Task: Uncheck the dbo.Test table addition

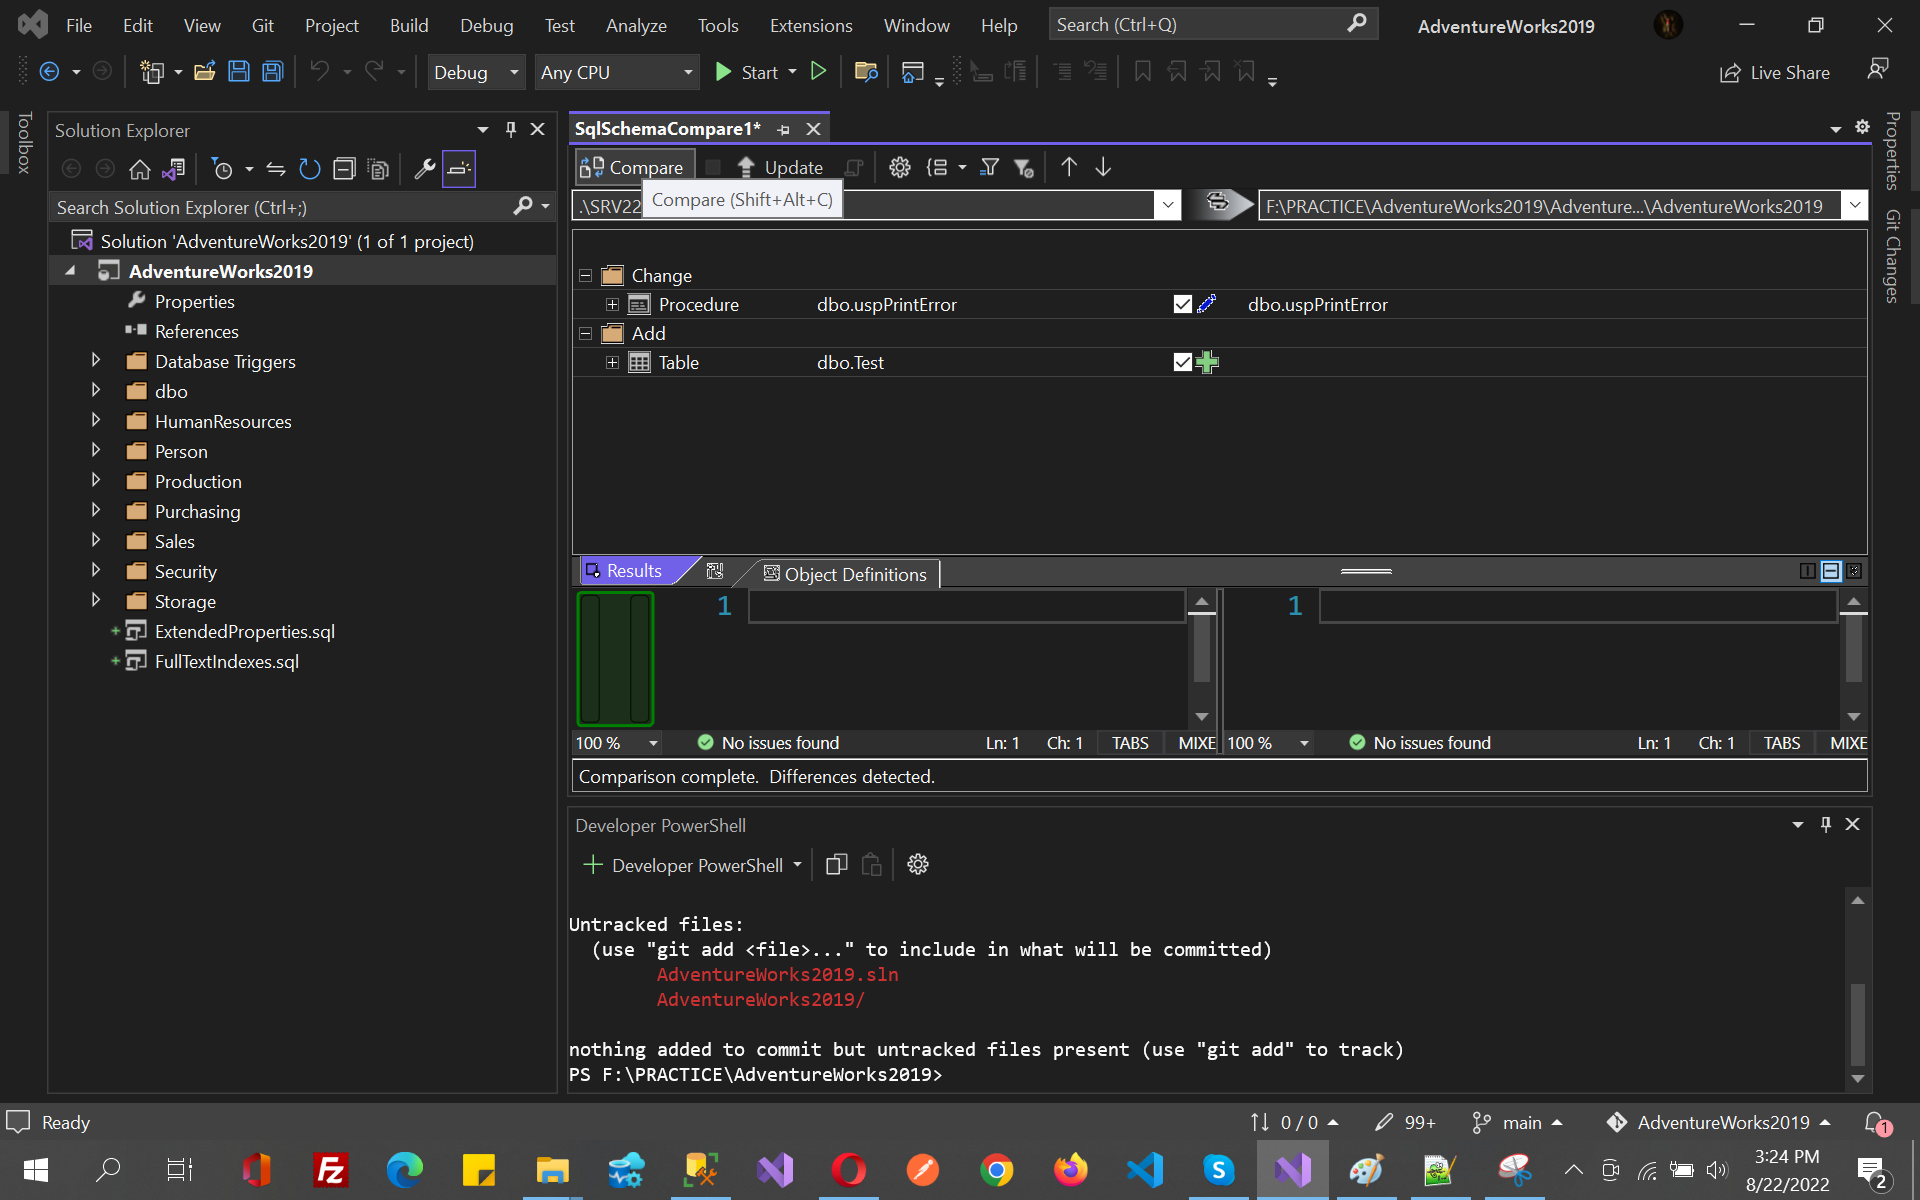Action: tap(1182, 362)
